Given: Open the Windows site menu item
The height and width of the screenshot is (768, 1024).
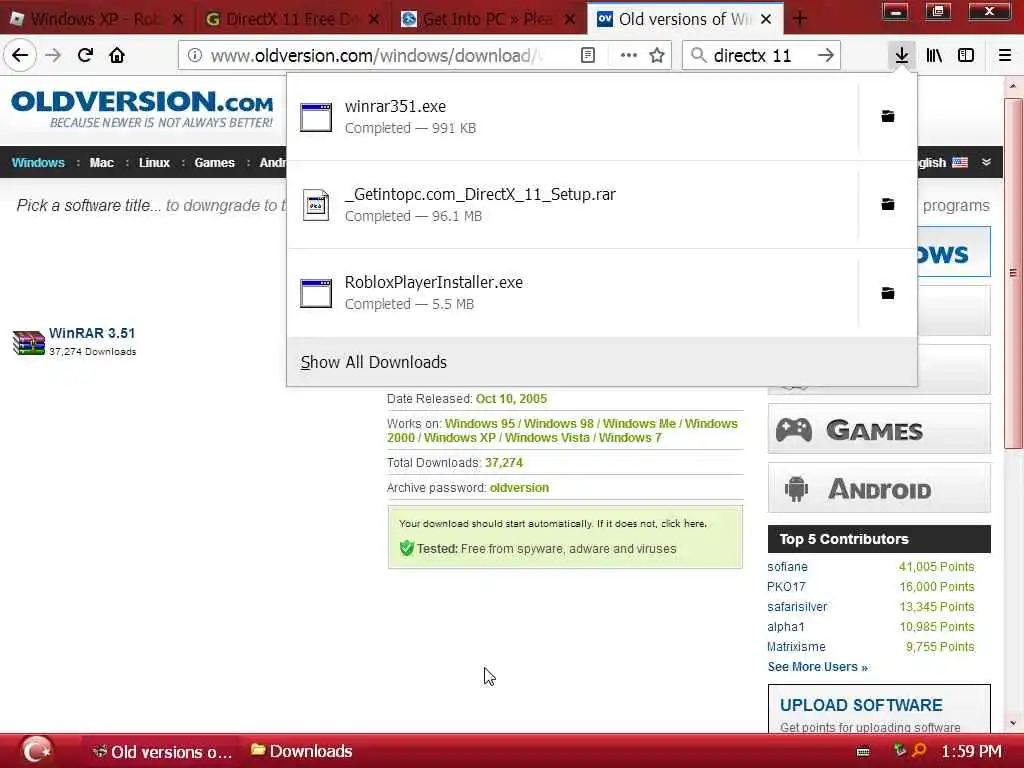Looking at the screenshot, I should coord(38,163).
